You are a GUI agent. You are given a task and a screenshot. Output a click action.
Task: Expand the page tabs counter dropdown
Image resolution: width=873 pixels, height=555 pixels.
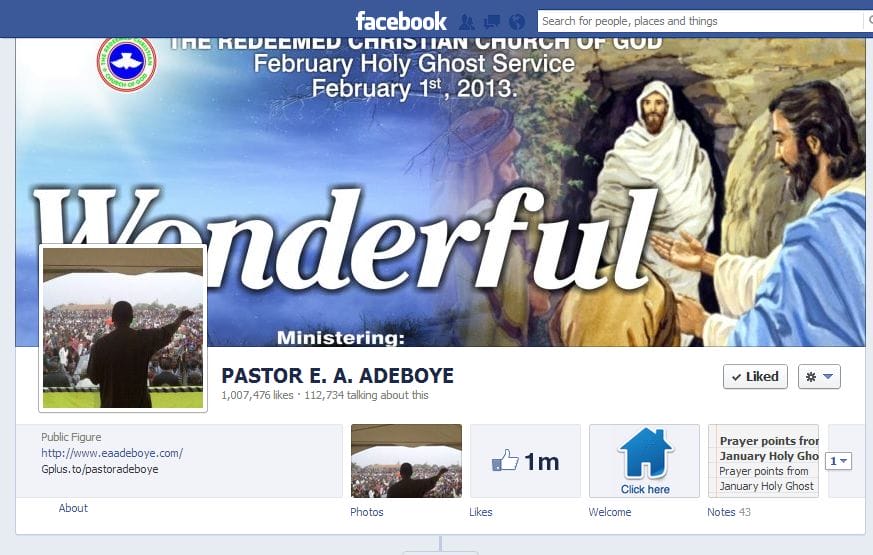pos(838,461)
